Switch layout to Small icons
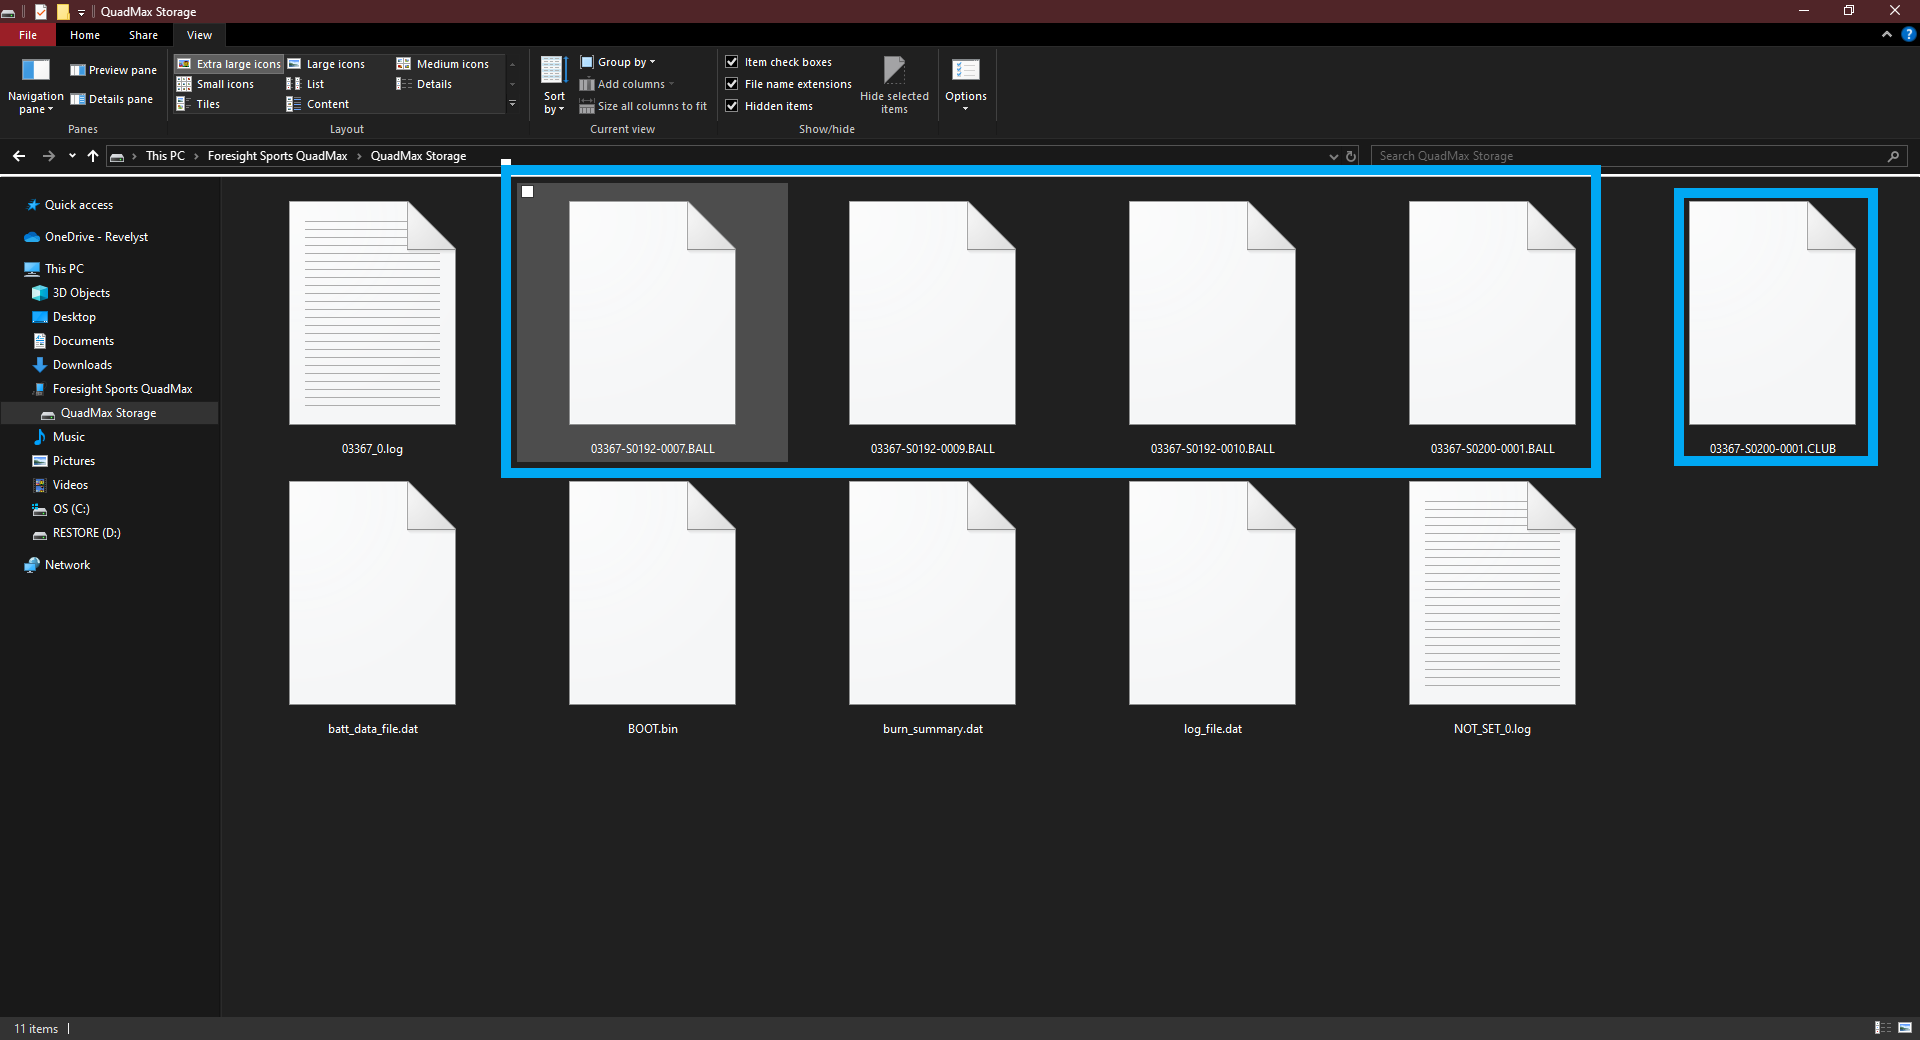The height and width of the screenshot is (1040, 1920). point(216,84)
